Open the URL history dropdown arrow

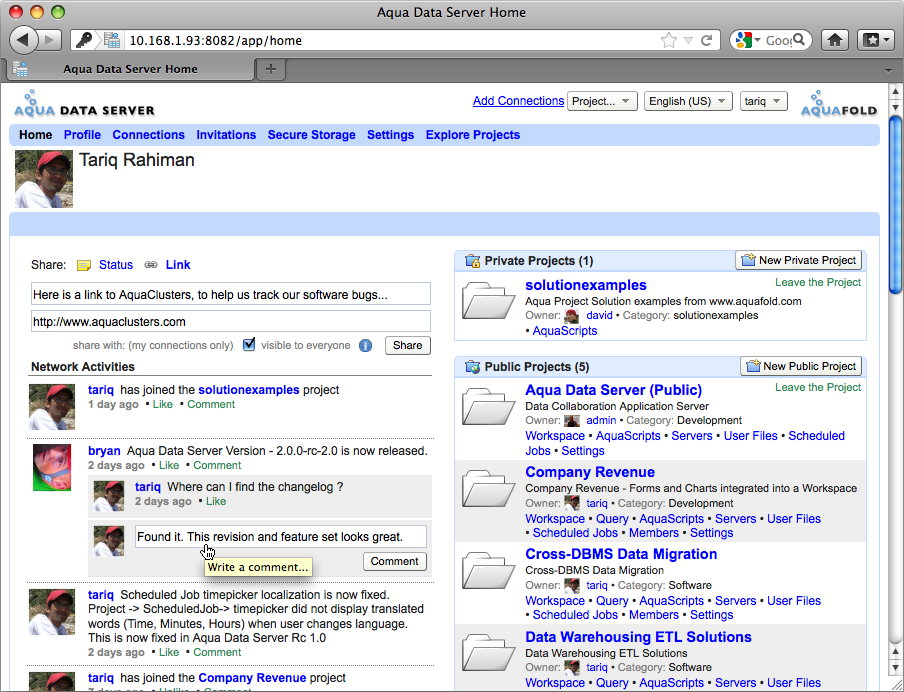(688, 40)
